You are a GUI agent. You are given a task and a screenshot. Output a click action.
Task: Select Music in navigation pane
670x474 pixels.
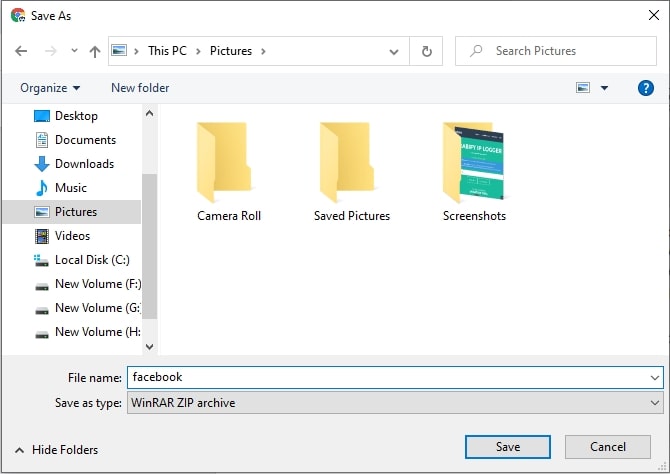coord(71,188)
